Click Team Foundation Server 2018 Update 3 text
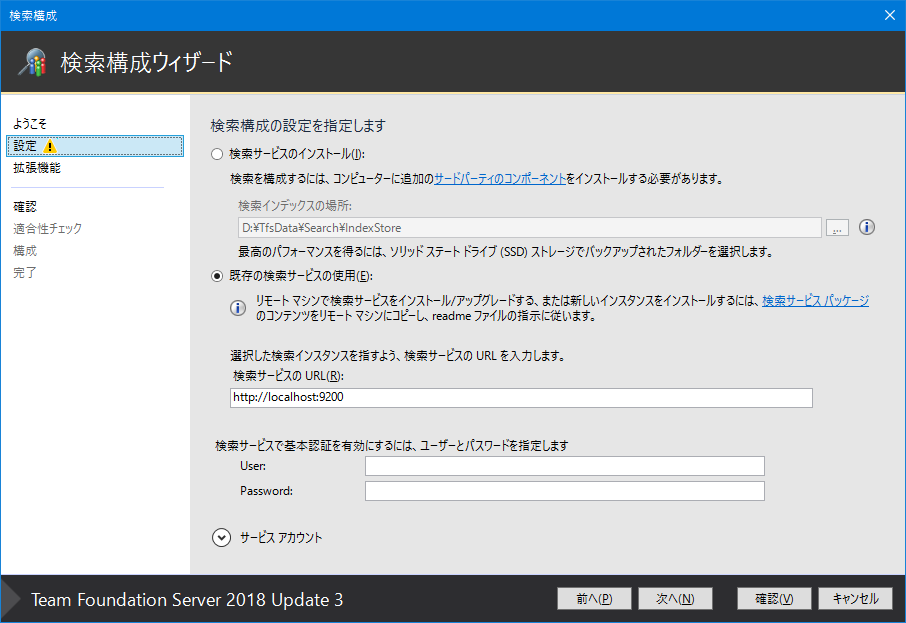Image resolution: width=906 pixels, height=623 pixels. click(187, 600)
